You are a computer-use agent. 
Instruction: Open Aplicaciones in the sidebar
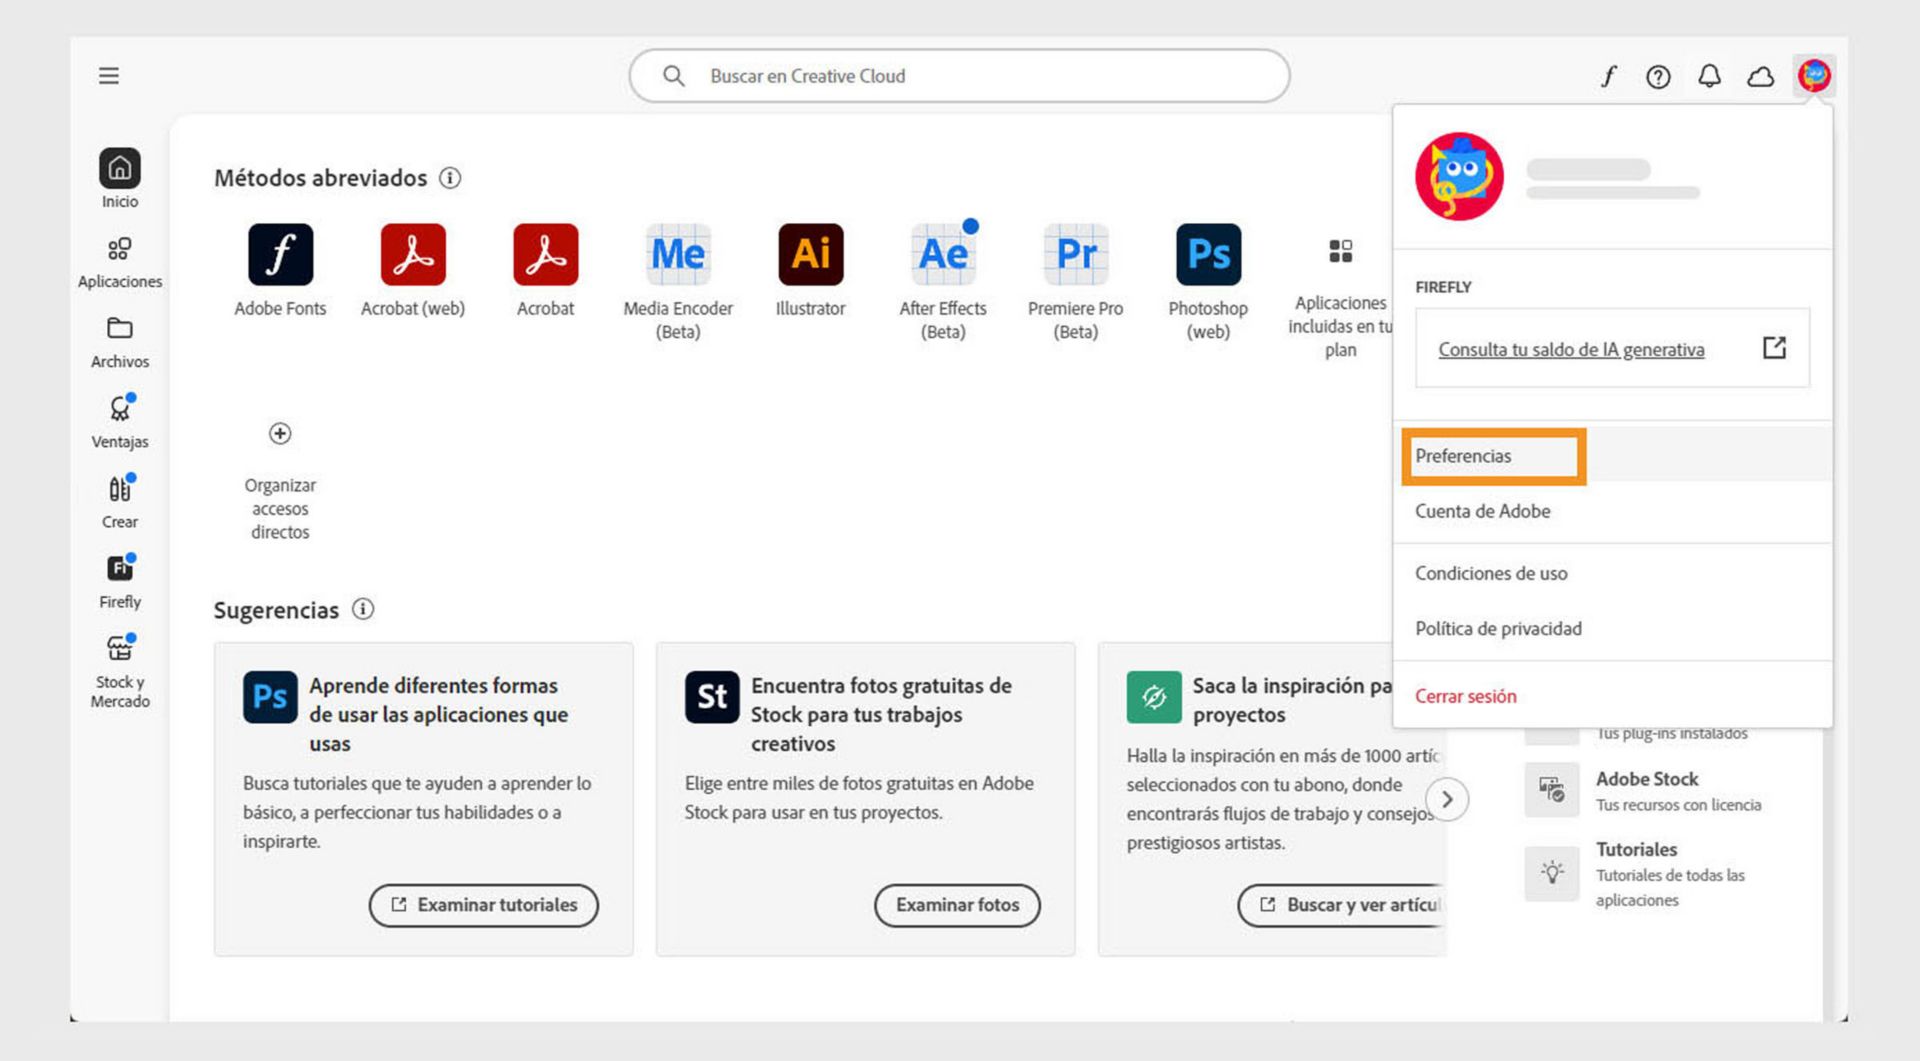point(120,262)
